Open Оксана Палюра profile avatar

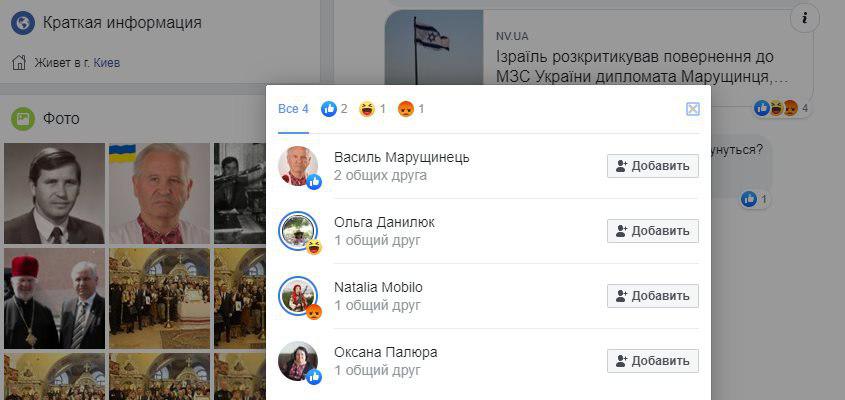pos(298,361)
